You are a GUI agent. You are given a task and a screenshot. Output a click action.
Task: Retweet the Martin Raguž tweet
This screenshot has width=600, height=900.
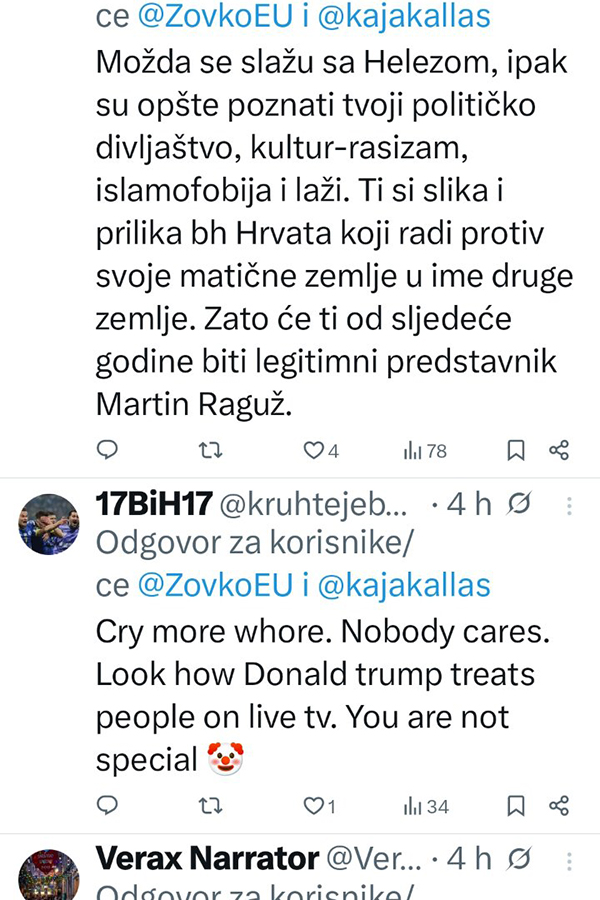tap(210, 450)
